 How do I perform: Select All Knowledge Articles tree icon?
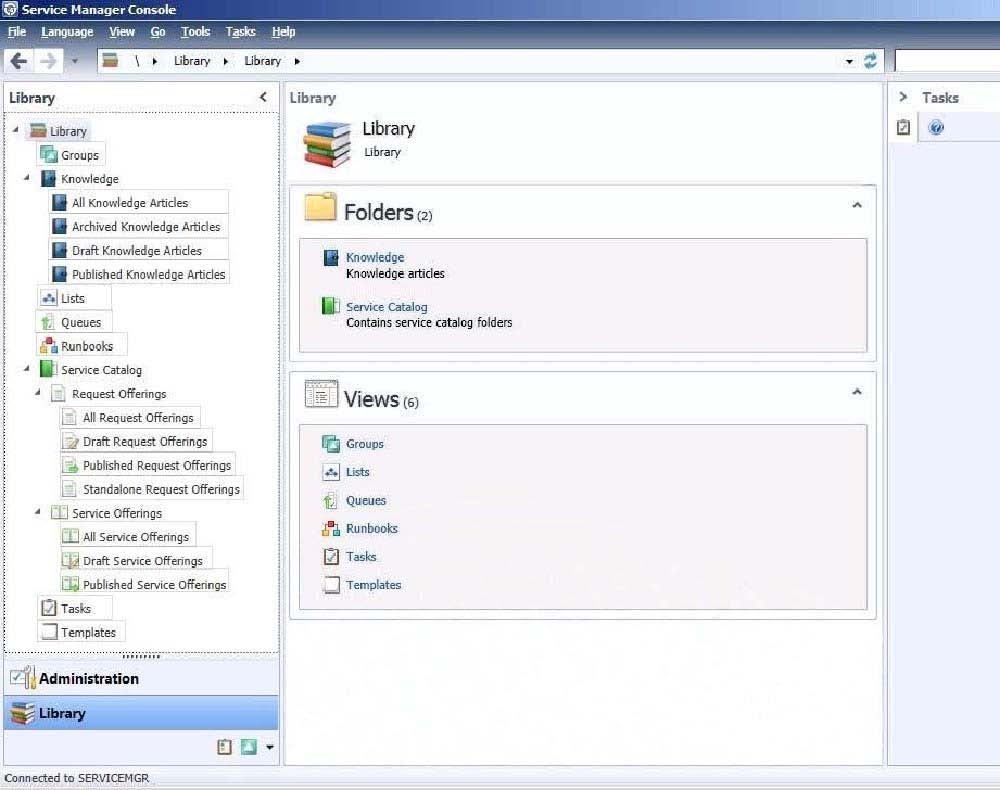(59, 202)
